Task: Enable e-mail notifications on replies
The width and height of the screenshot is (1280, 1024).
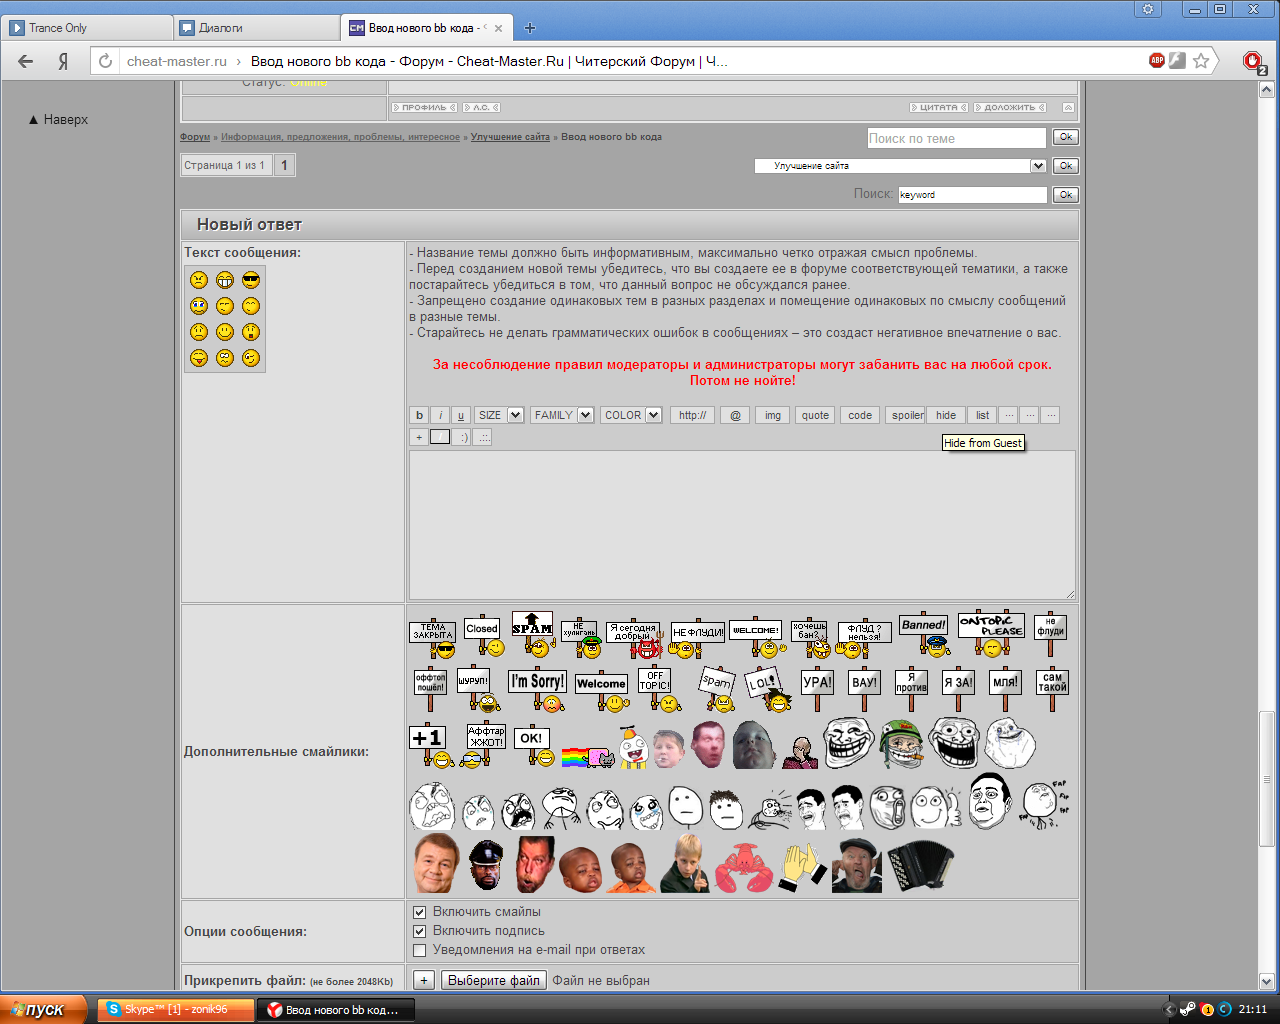Action: coord(420,950)
